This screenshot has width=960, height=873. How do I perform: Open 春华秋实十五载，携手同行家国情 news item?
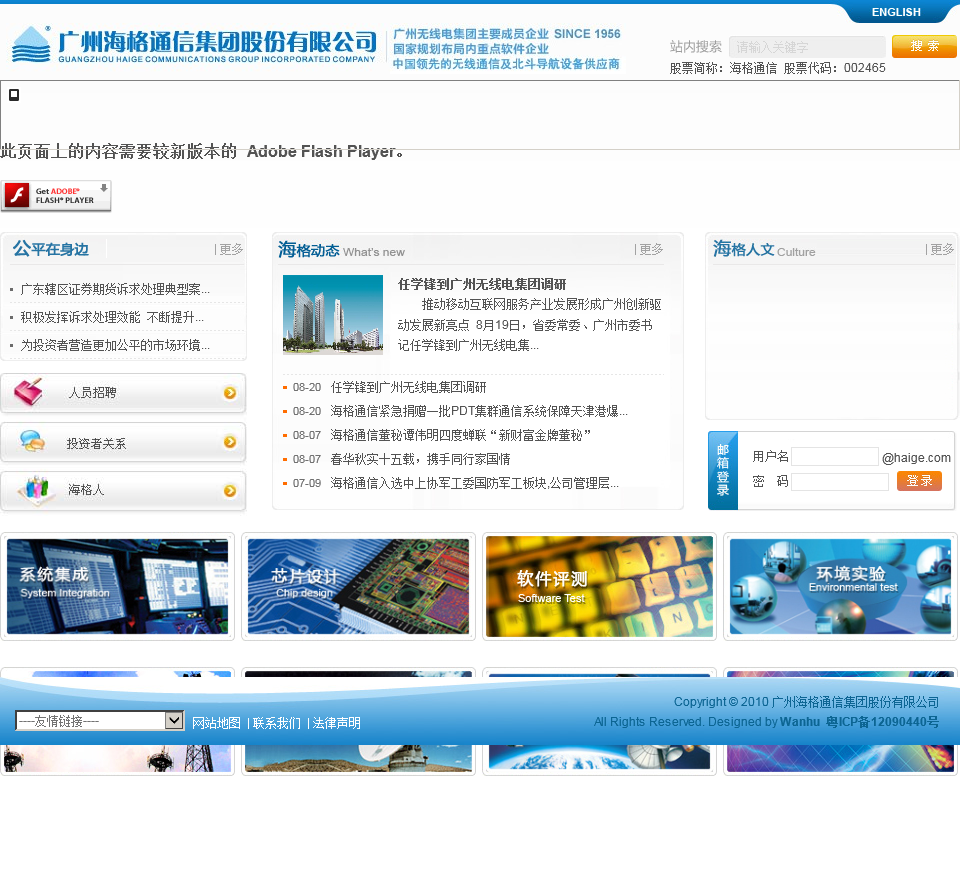point(420,459)
